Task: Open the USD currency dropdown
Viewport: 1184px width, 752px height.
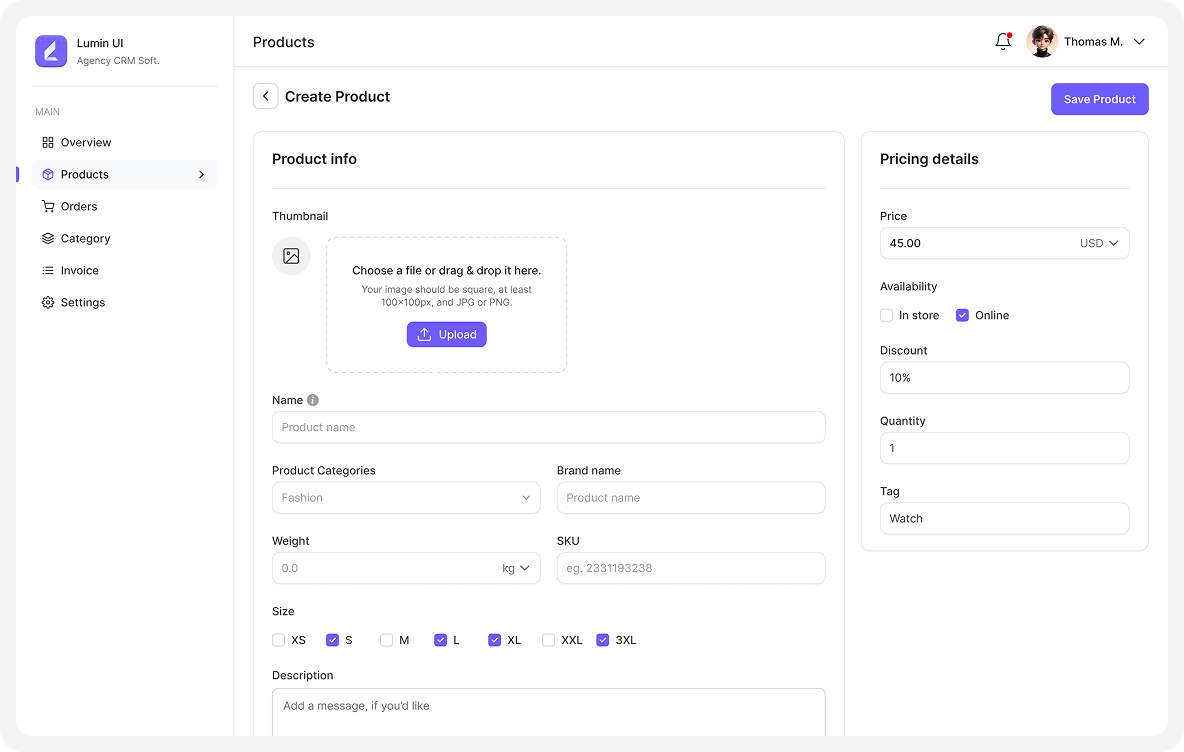Action: 1099,243
